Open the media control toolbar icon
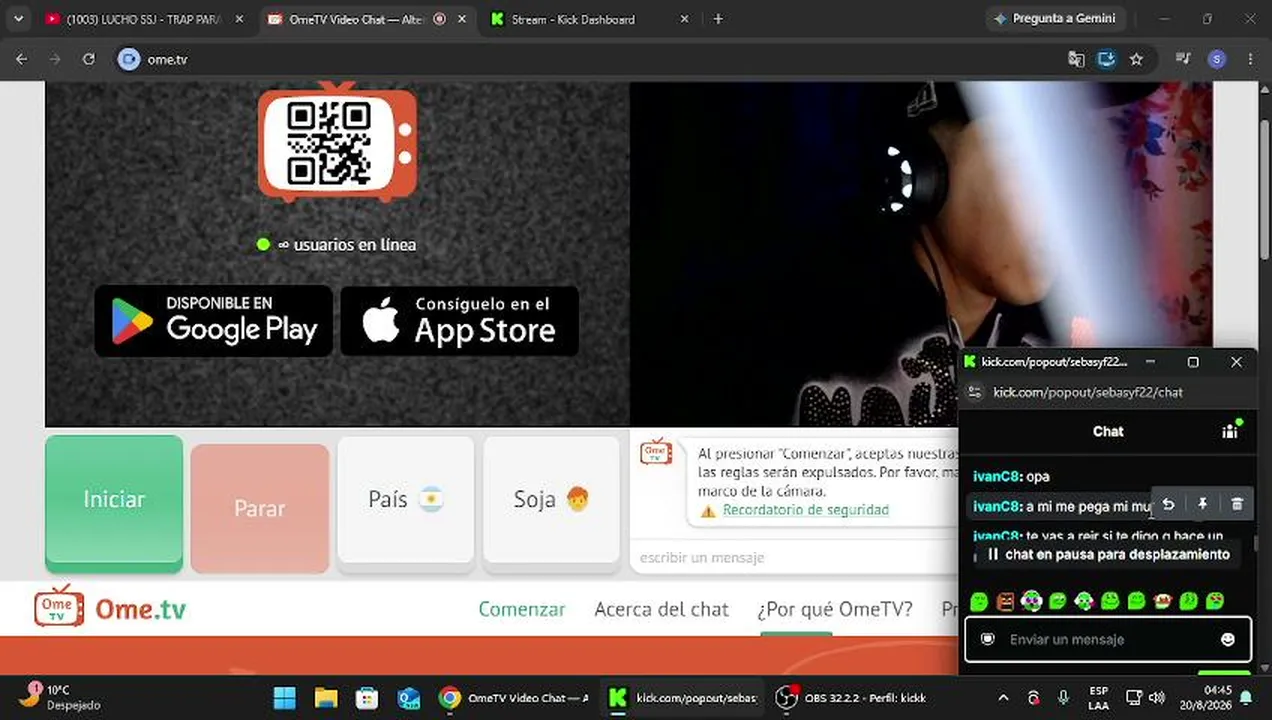This screenshot has width=1272, height=720. click(x=1183, y=59)
